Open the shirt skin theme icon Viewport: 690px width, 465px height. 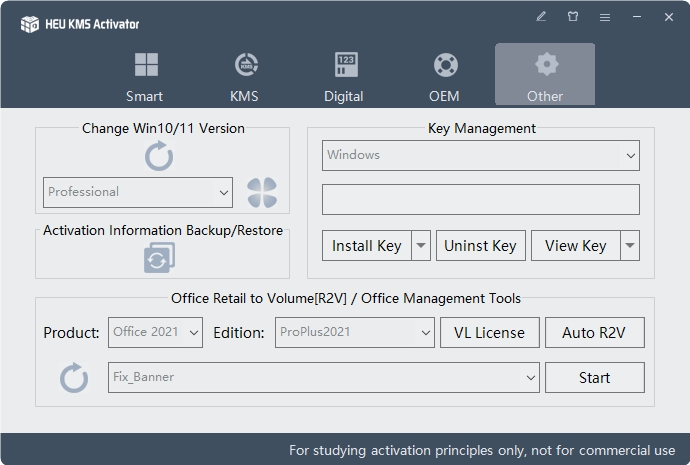coord(573,17)
